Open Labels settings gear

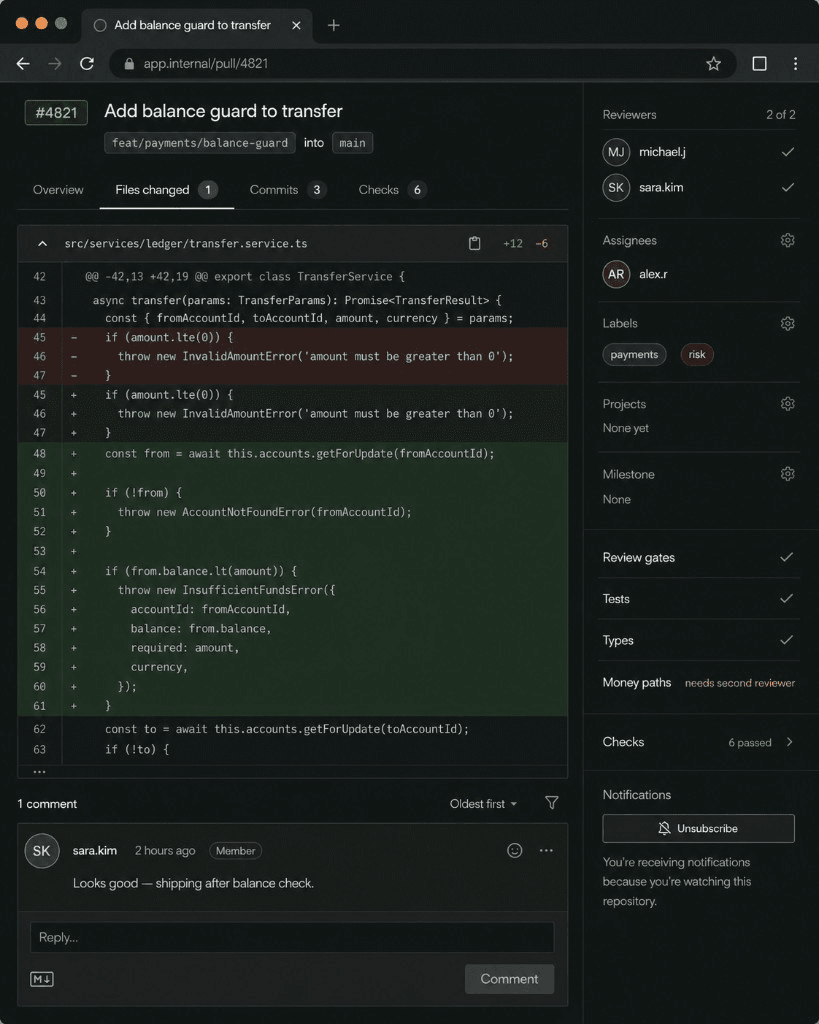point(788,323)
